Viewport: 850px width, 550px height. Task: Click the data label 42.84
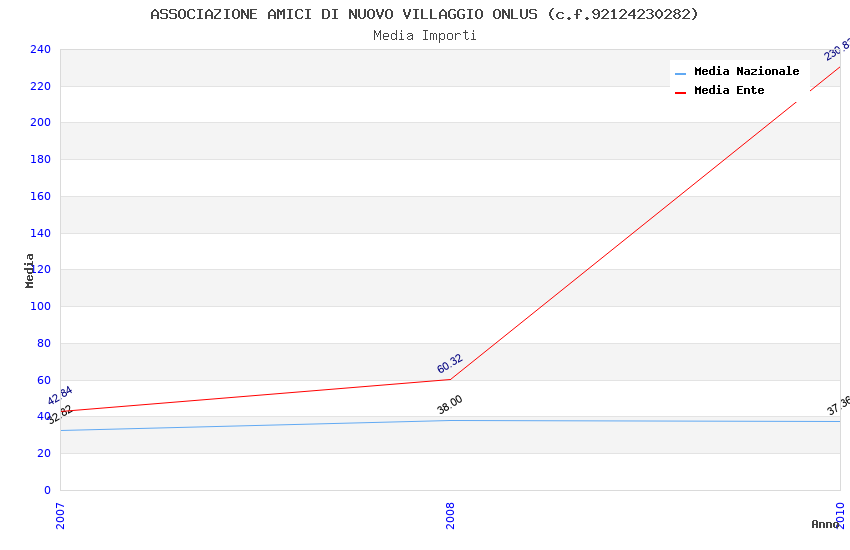click(60, 396)
